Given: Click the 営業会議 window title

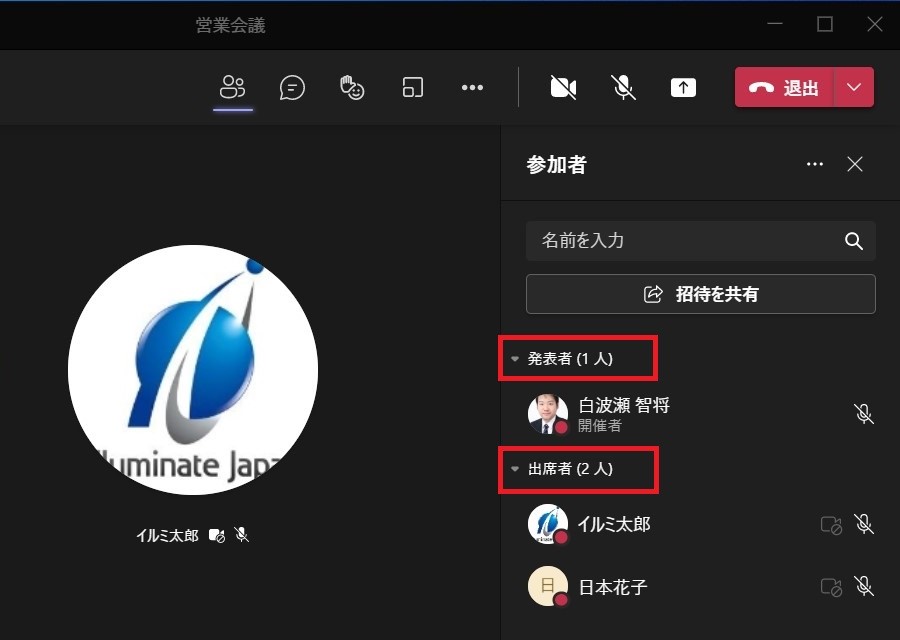Looking at the screenshot, I should click(230, 25).
